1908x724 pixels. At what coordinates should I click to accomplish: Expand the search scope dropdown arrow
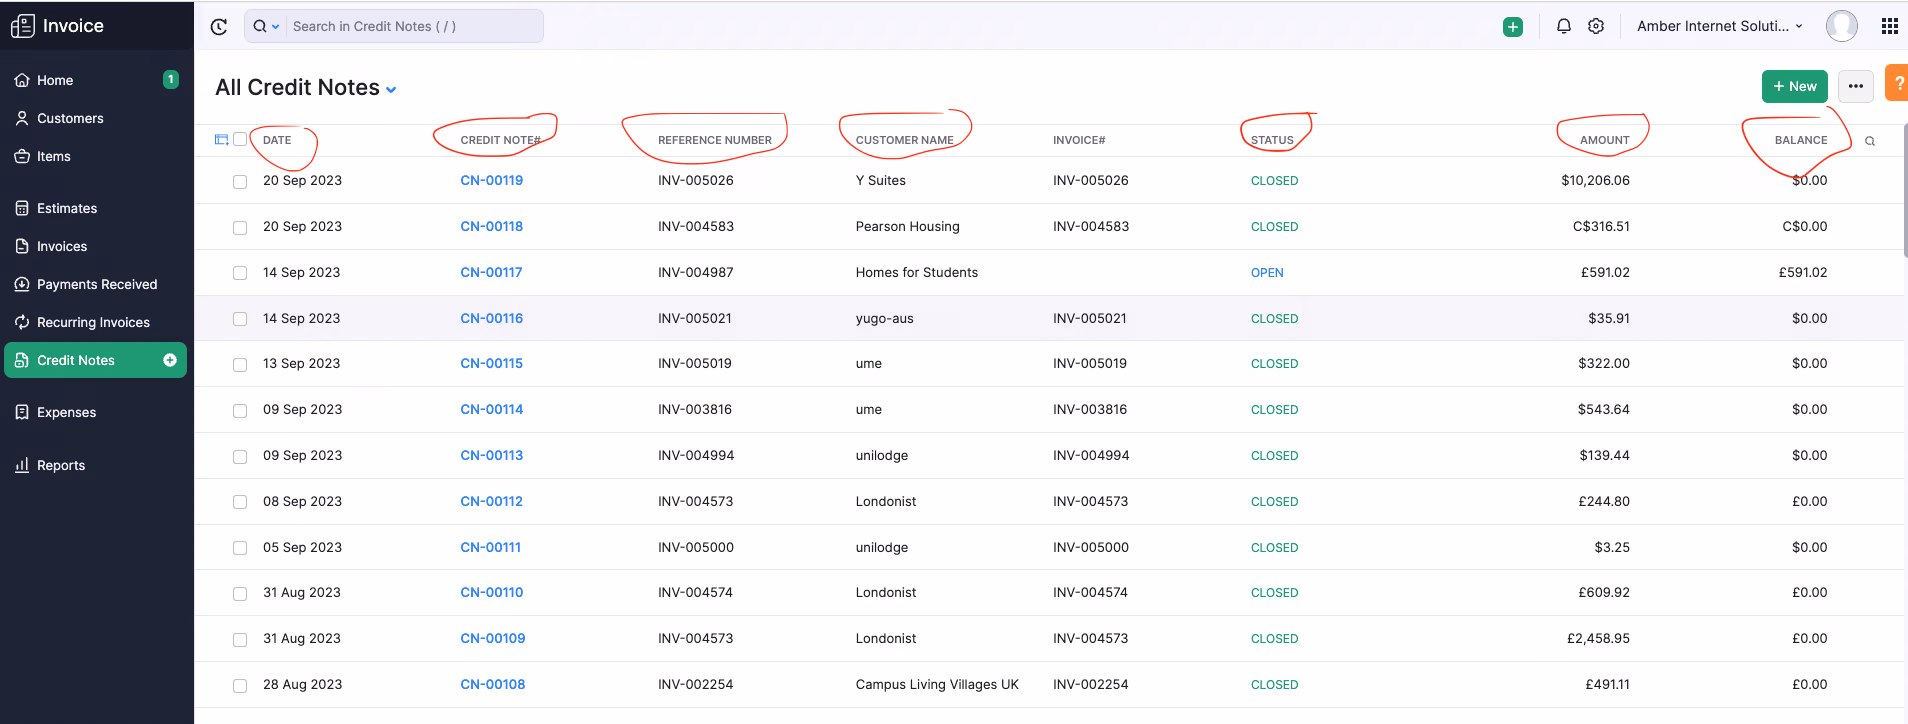(x=275, y=27)
